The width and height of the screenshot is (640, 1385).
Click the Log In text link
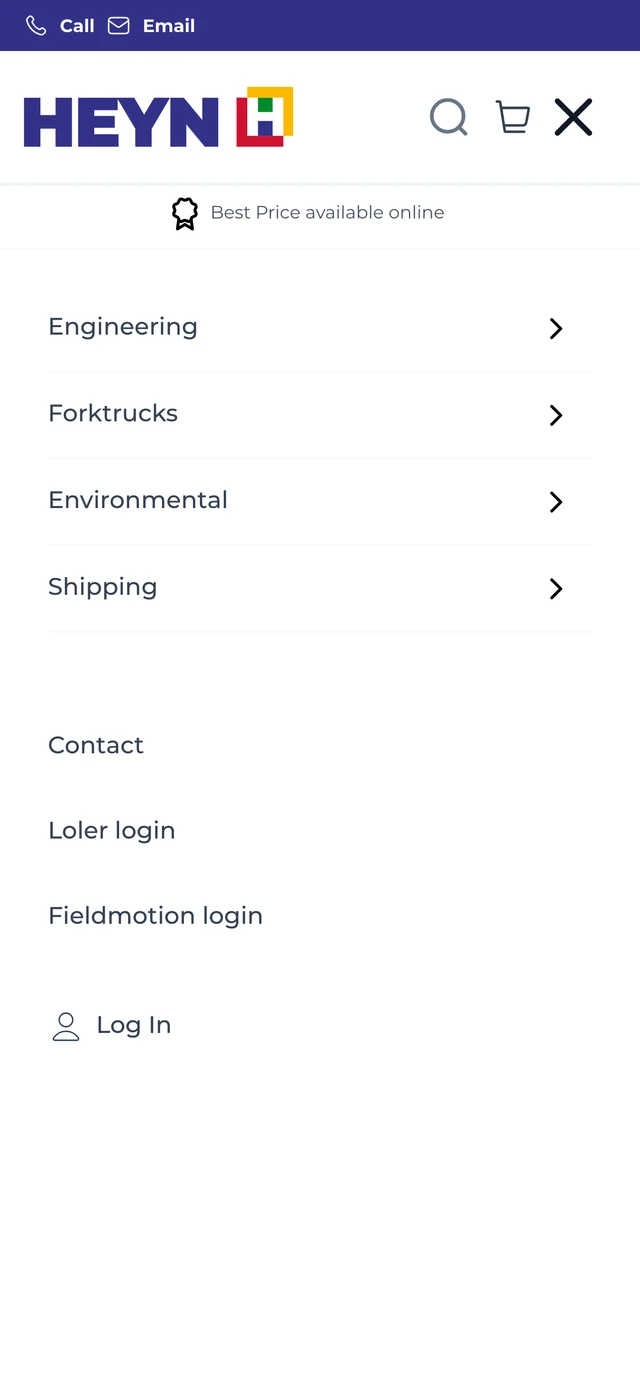[134, 1026]
